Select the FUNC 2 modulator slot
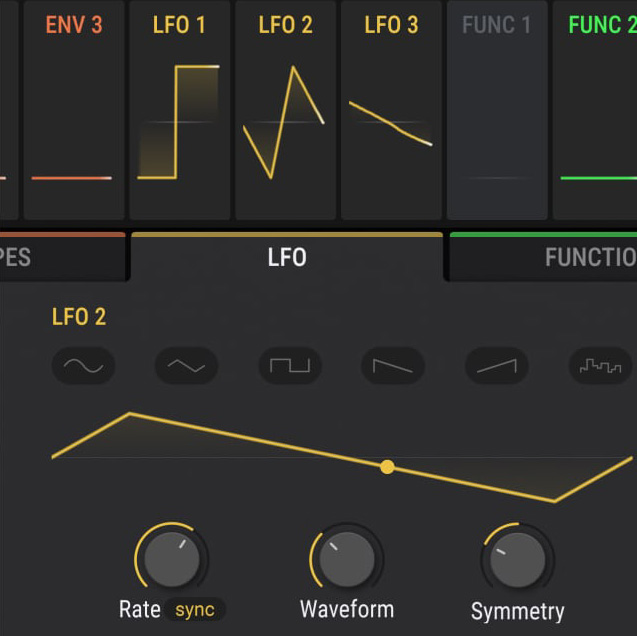 point(598,110)
